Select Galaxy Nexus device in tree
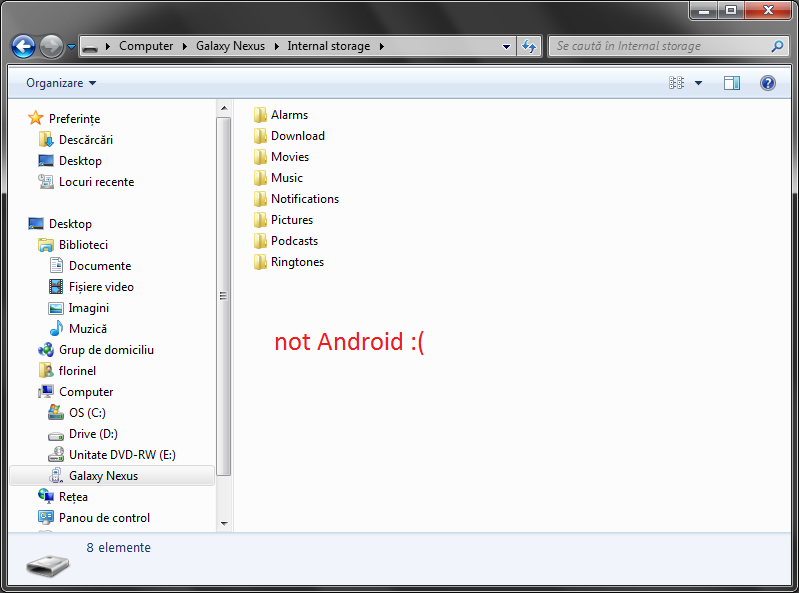 112,476
